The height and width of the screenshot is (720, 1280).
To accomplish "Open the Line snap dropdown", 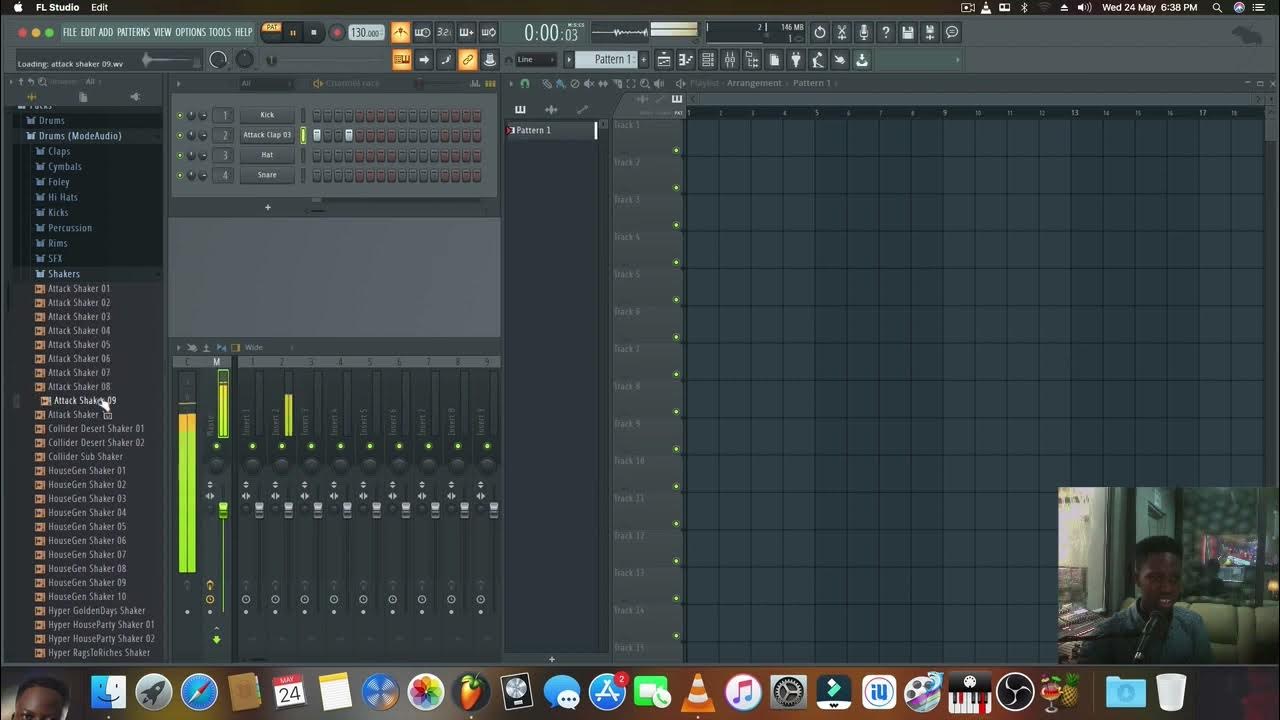I will click(534, 59).
